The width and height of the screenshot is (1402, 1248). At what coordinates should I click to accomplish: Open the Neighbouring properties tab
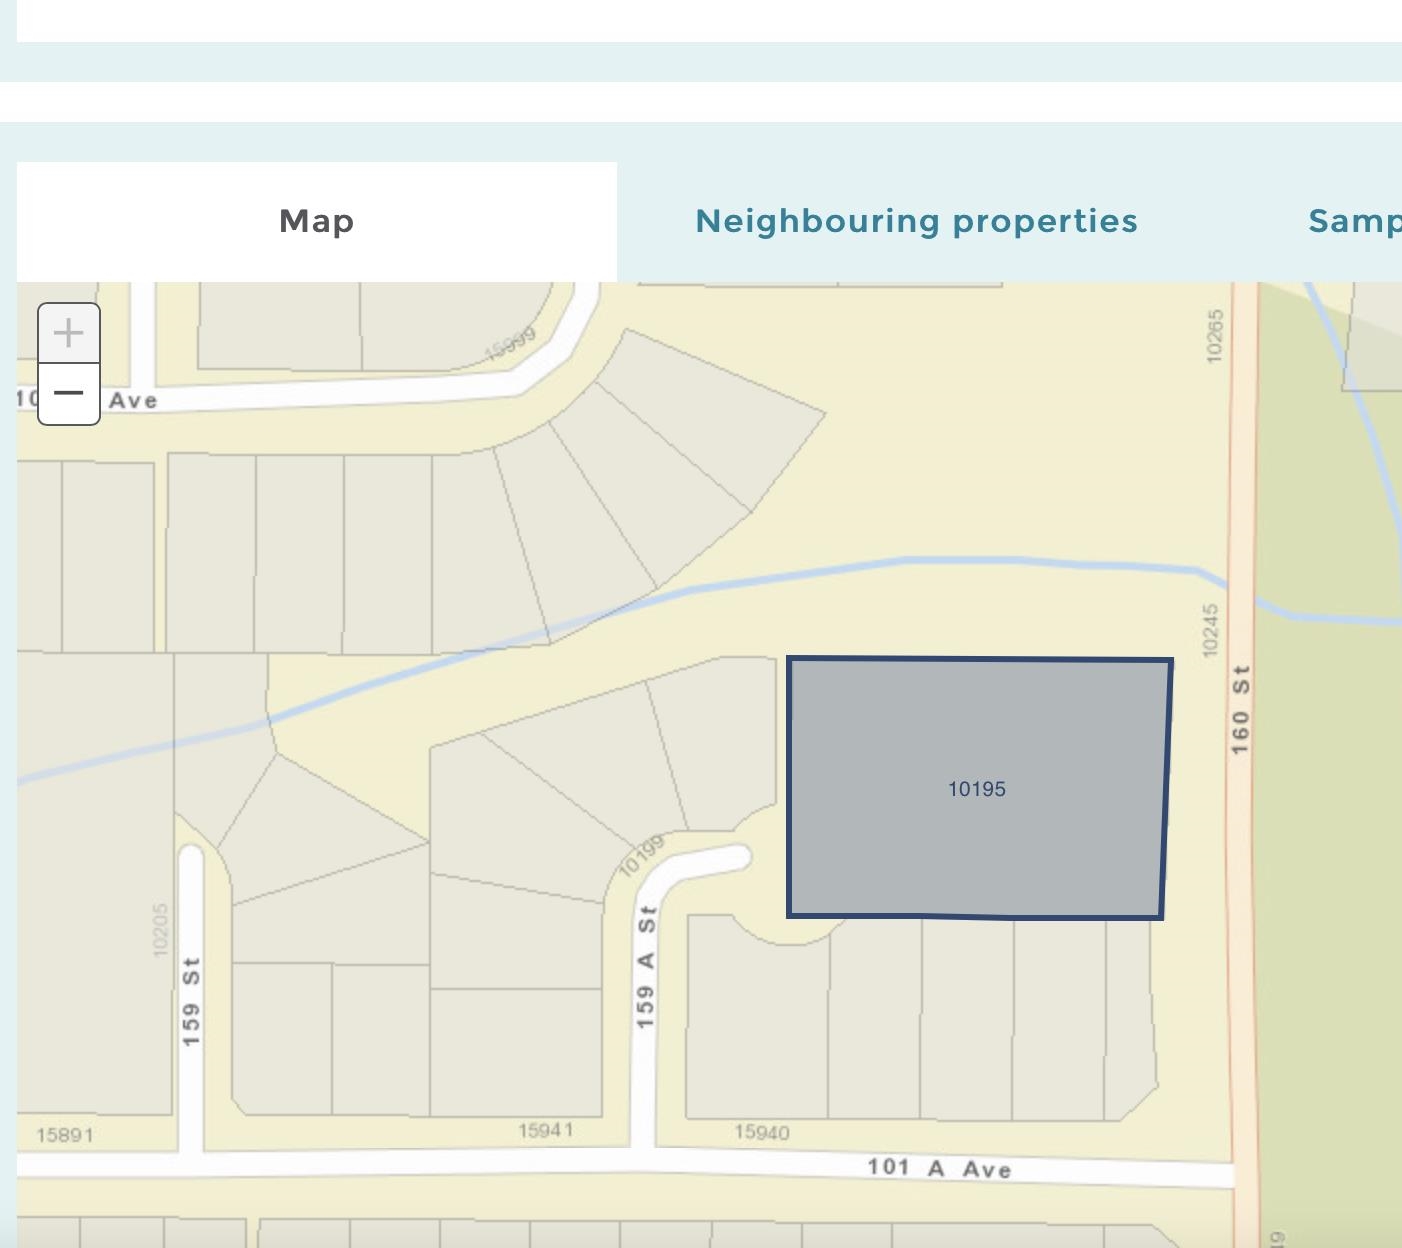coord(916,221)
